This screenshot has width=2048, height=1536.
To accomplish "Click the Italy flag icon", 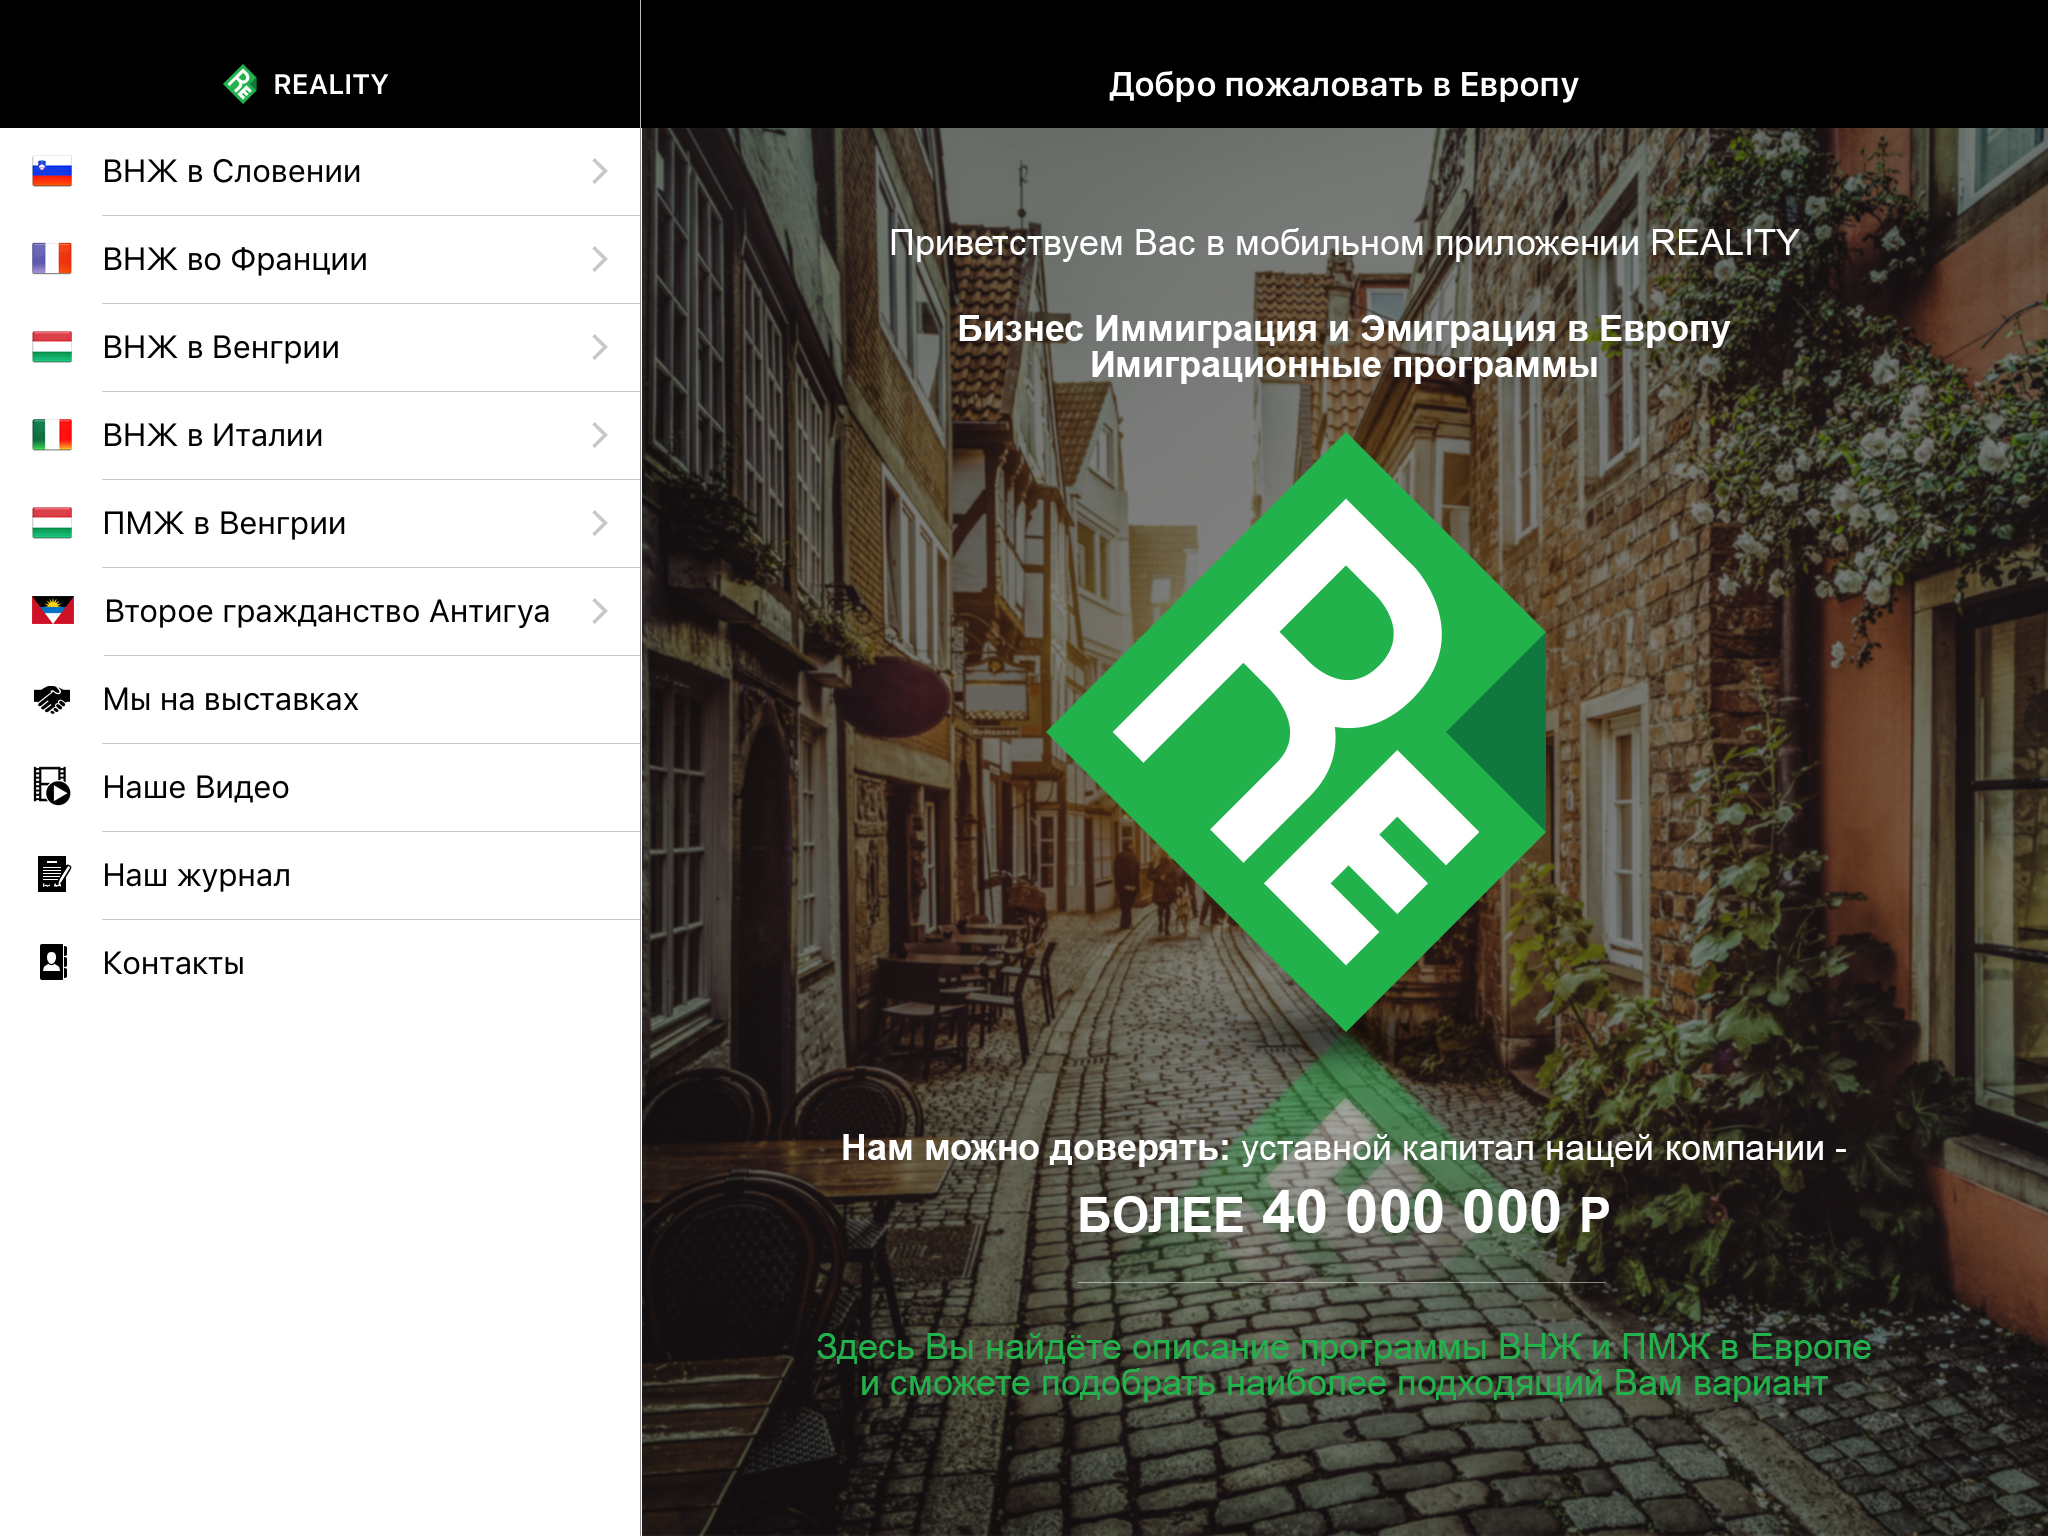I will [x=52, y=435].
